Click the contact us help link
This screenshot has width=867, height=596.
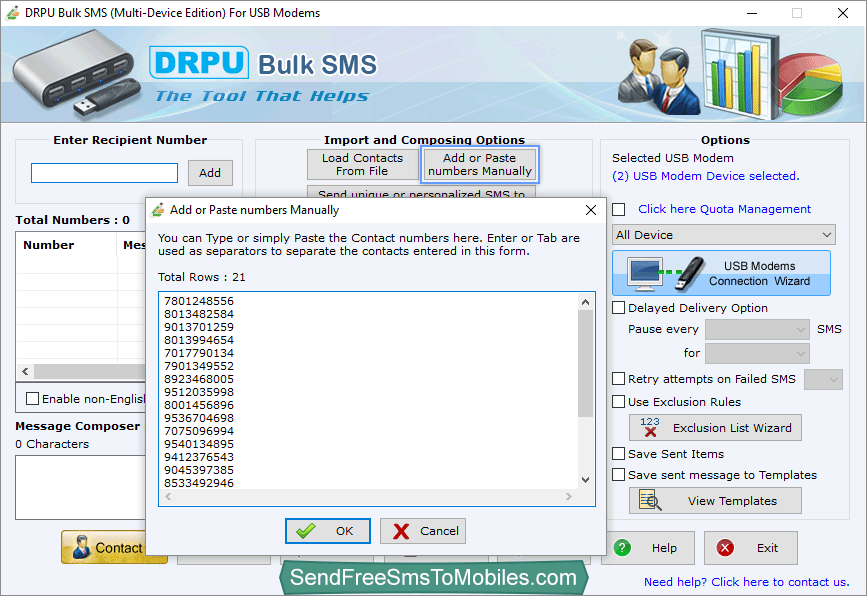point(746,581)
